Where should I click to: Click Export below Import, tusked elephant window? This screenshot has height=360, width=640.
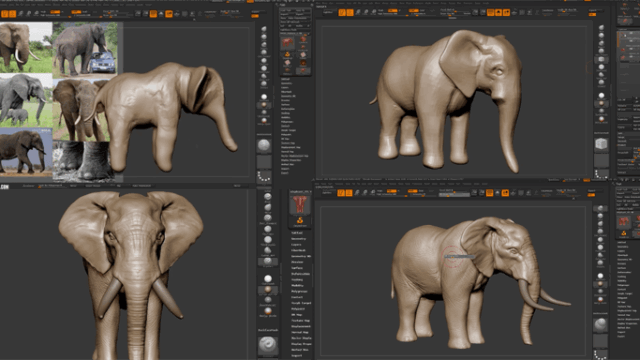[x=621, y=336]
